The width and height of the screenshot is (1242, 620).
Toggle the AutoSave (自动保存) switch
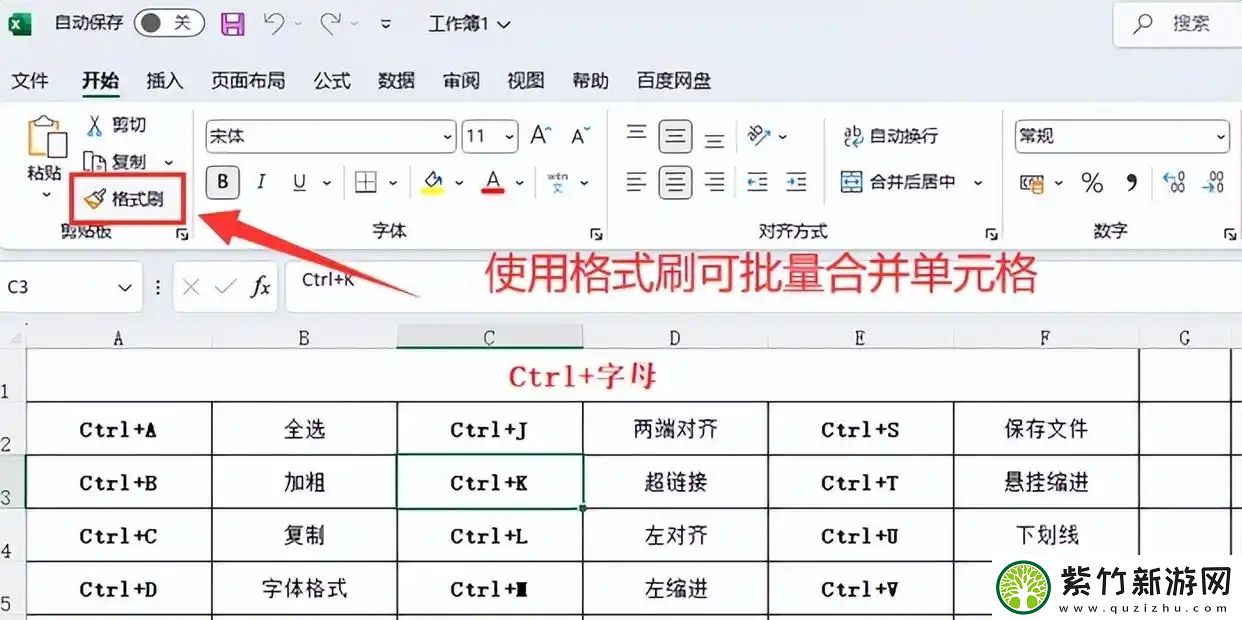click(x=168, y=23)
